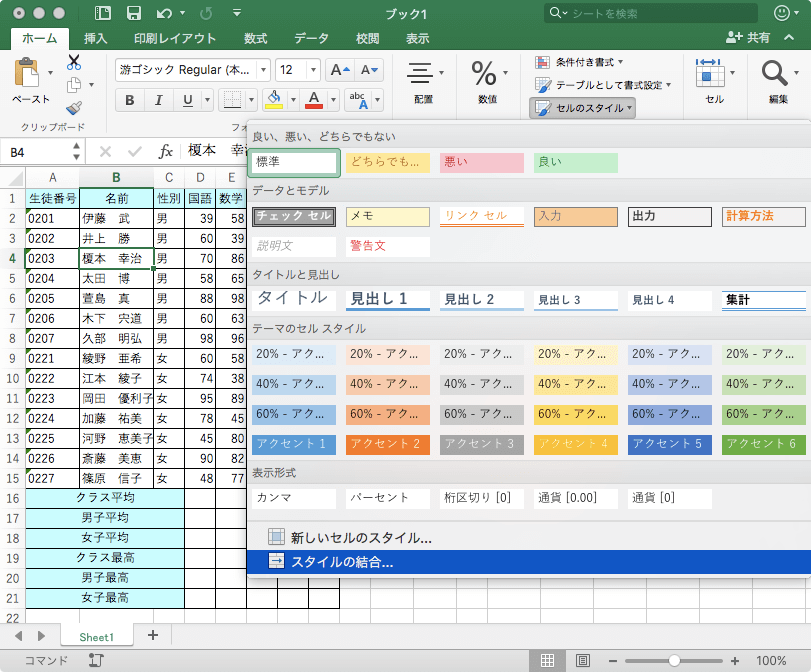Click the fill color bucket

pyautogui.click(x=274, y=100)
